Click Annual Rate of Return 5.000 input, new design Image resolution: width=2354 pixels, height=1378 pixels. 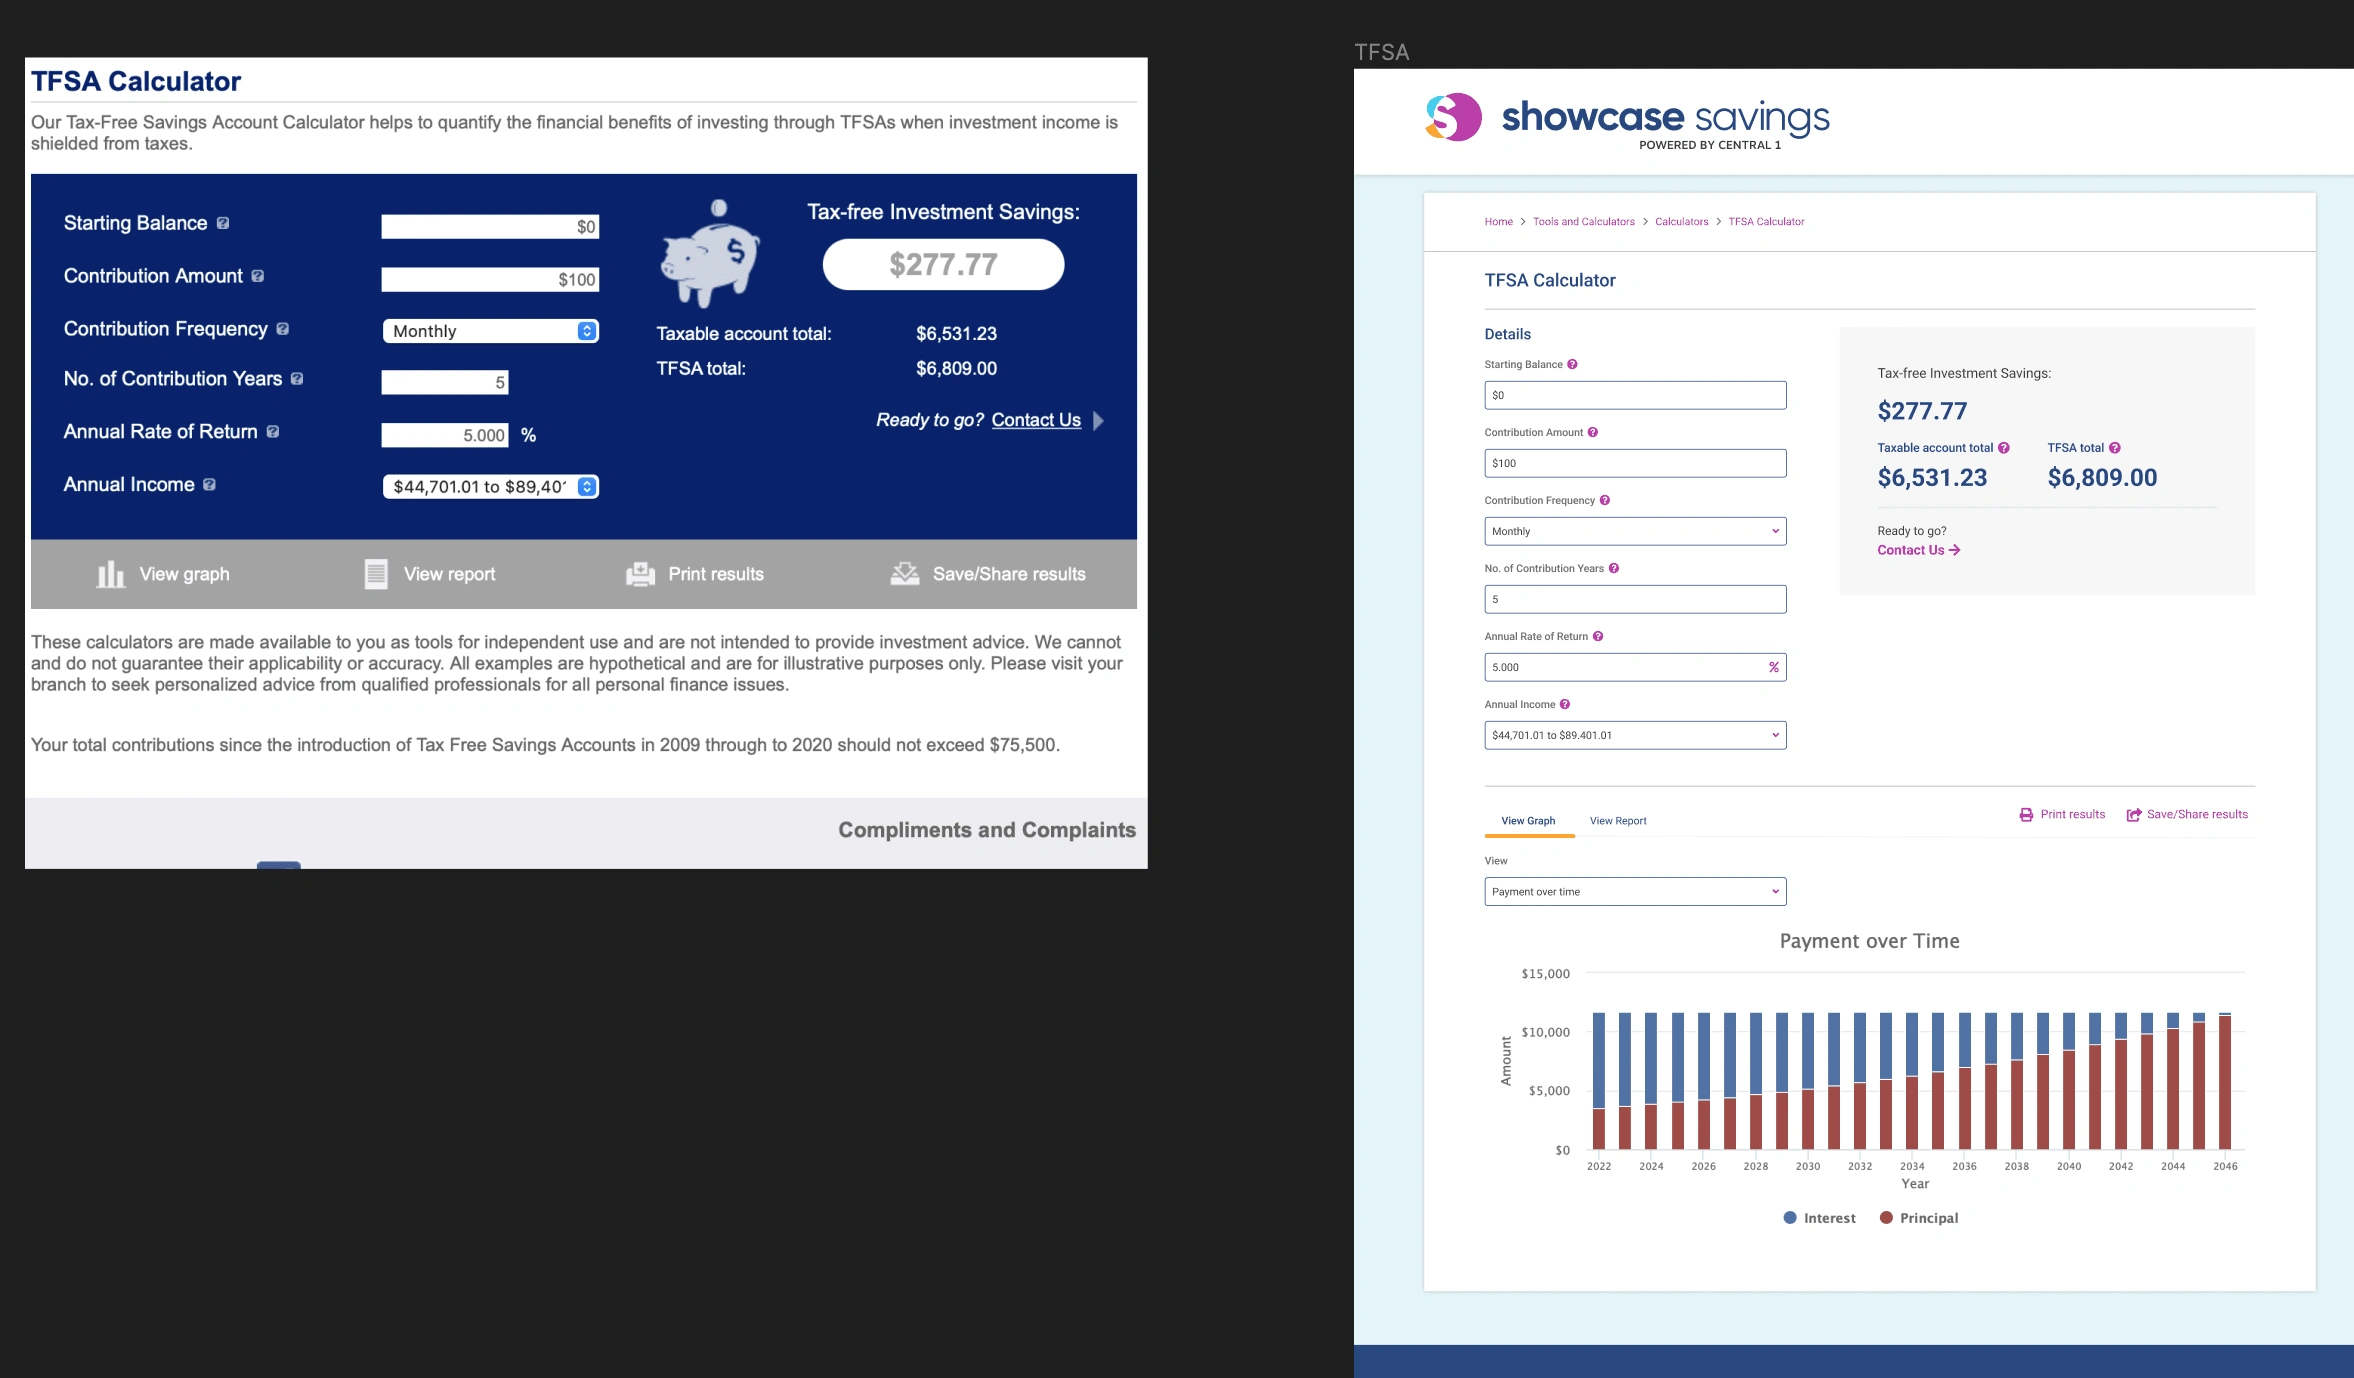click(x=1635, y=667)
